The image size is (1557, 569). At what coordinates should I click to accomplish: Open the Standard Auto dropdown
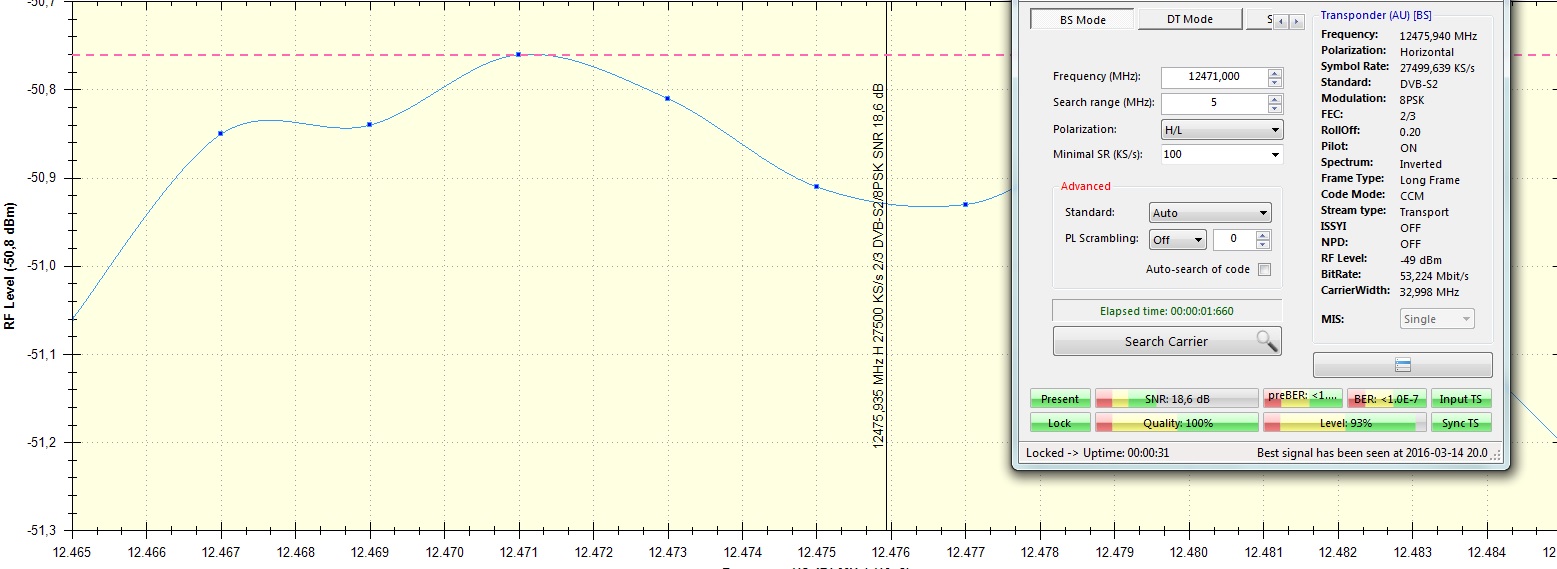[1210, 213]
